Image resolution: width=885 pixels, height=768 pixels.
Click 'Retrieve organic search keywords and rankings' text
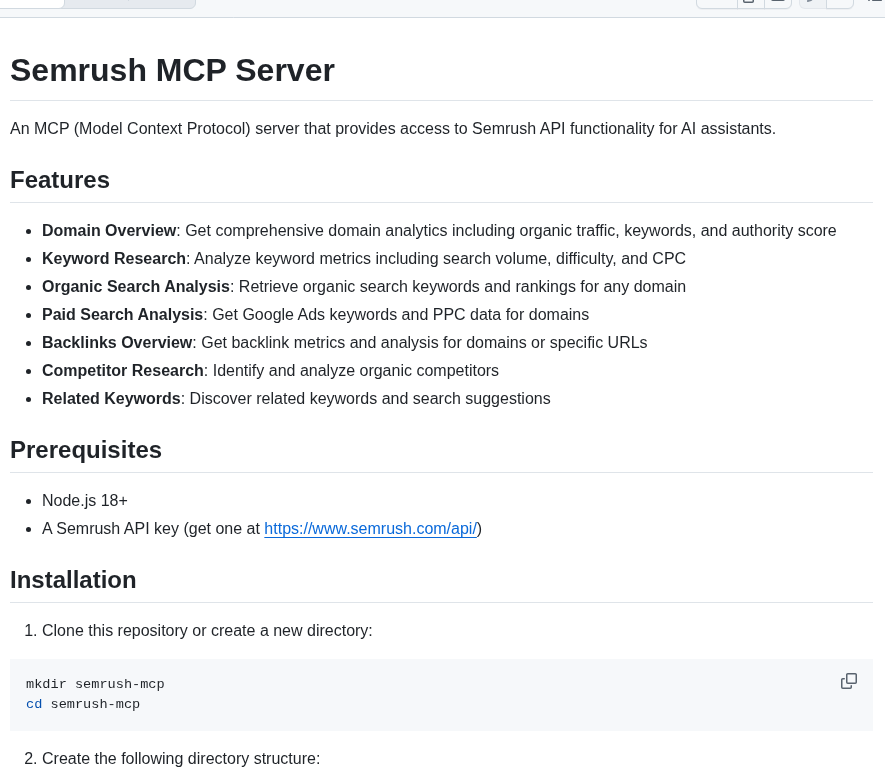462,287
